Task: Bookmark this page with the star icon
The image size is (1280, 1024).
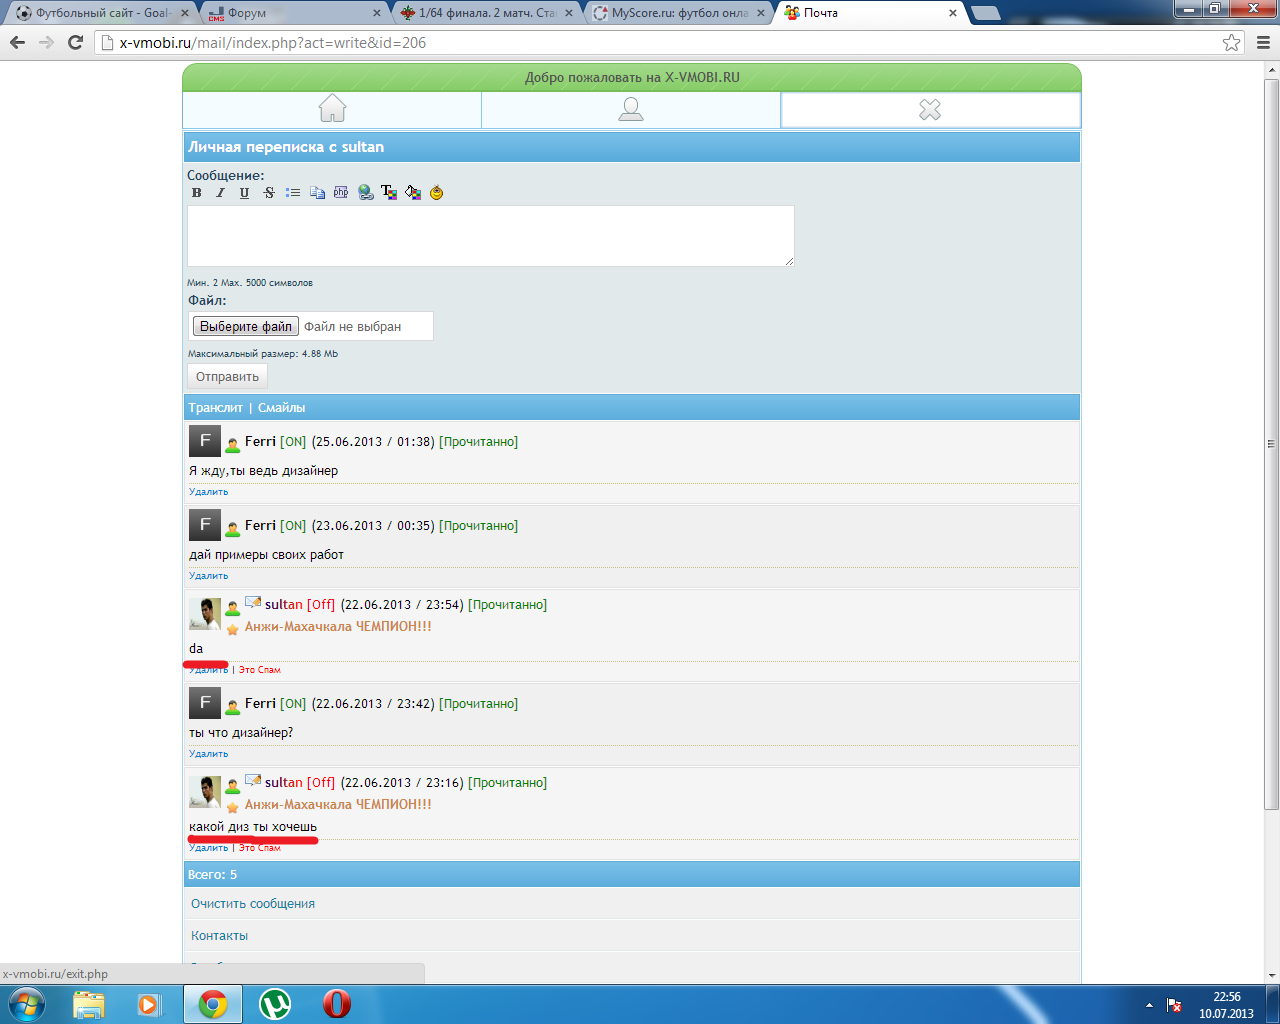Action: [1232, 42]
